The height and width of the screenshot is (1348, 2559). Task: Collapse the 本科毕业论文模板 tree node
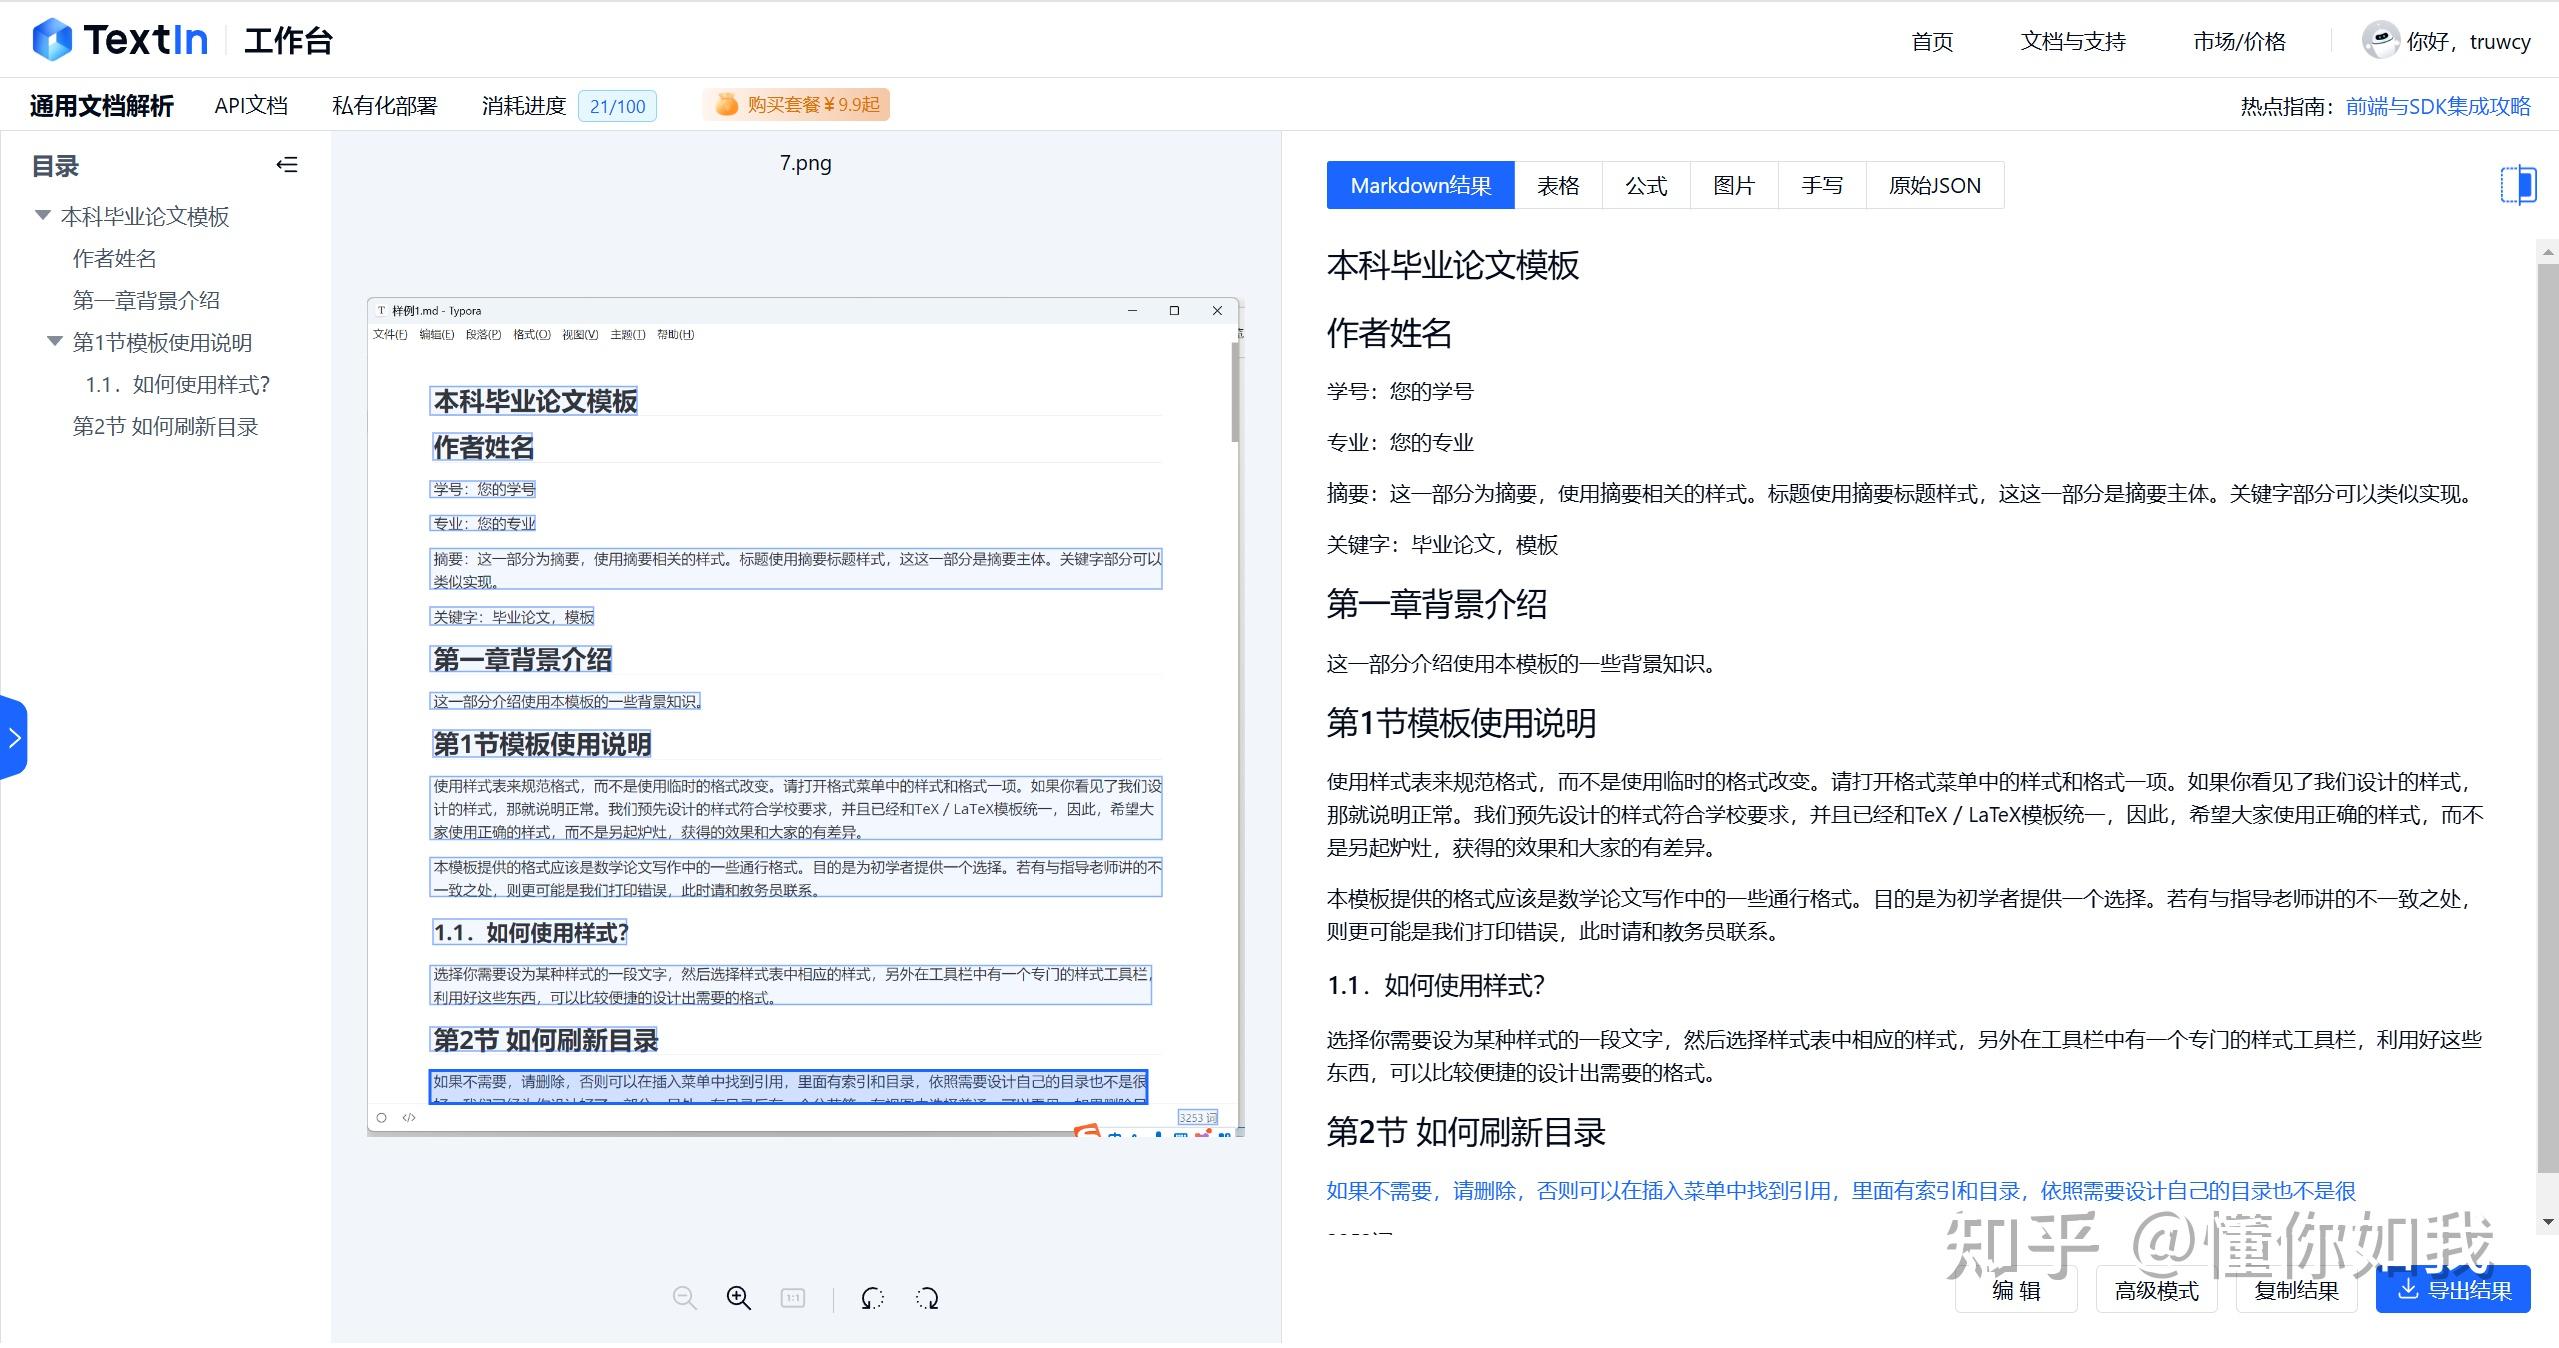[x=41, y=216]
